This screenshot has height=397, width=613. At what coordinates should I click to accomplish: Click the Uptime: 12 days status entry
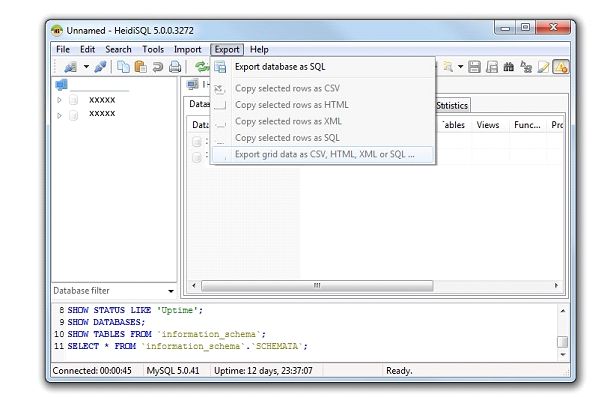[263, 371]
